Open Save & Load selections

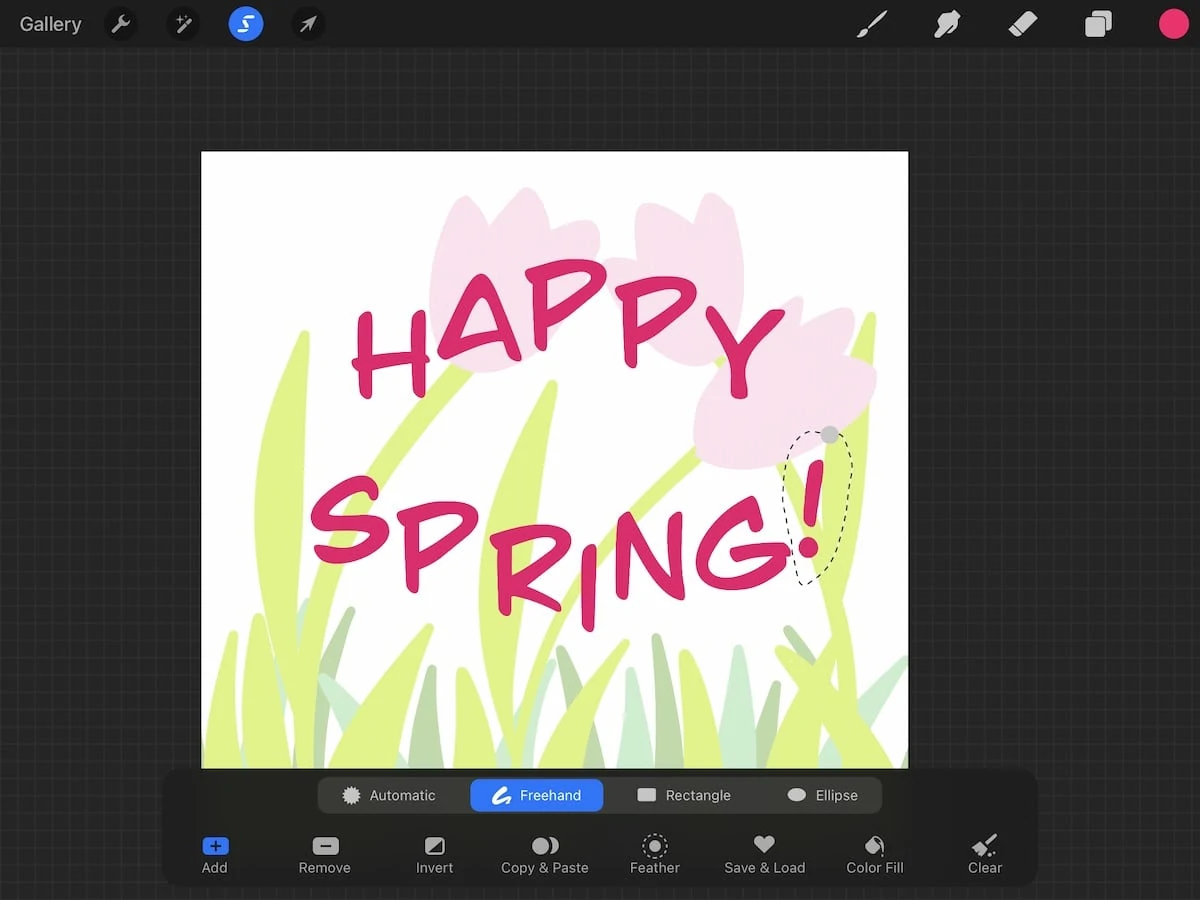765,856
